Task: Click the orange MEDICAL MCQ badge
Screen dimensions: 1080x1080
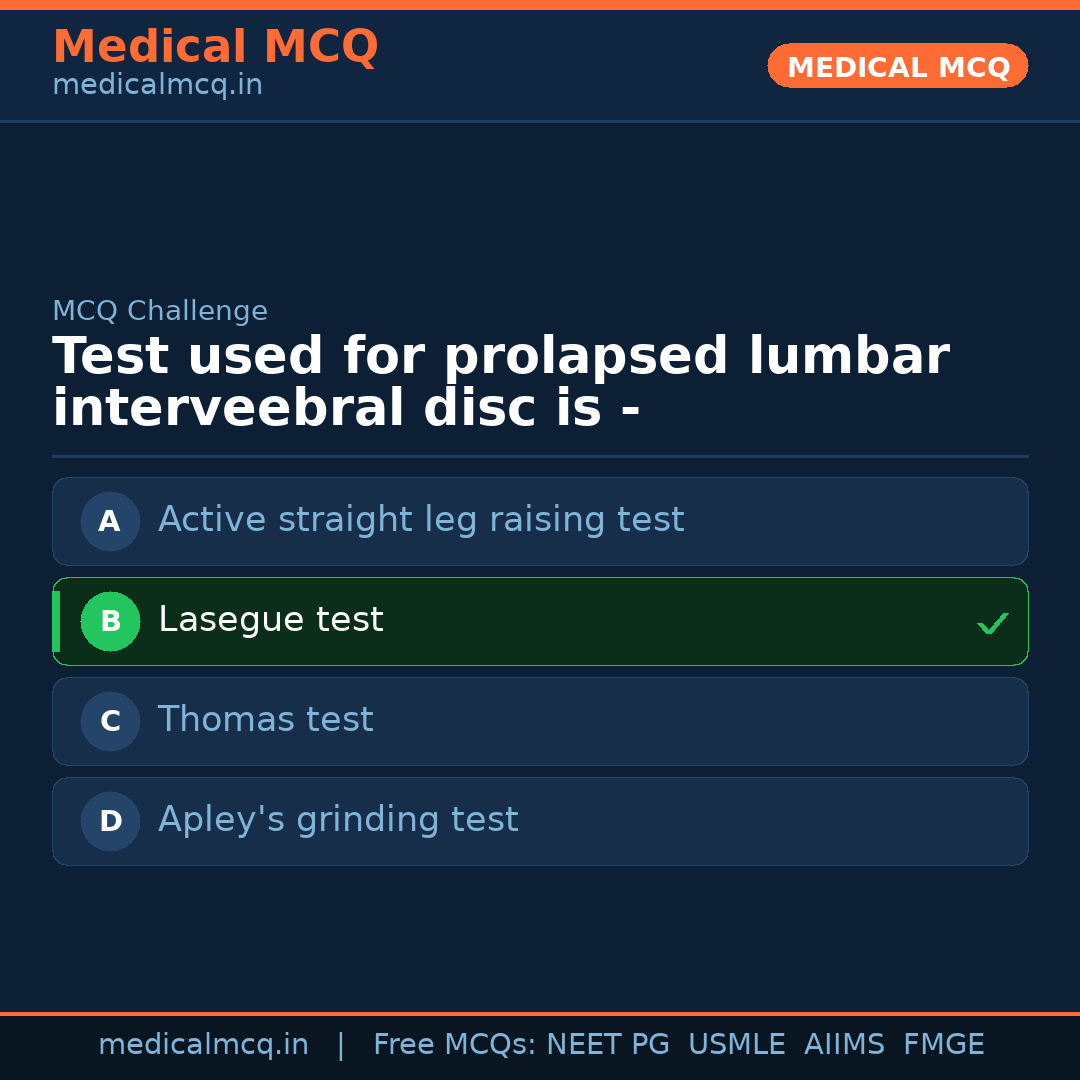Action: [x=897, y=66]
